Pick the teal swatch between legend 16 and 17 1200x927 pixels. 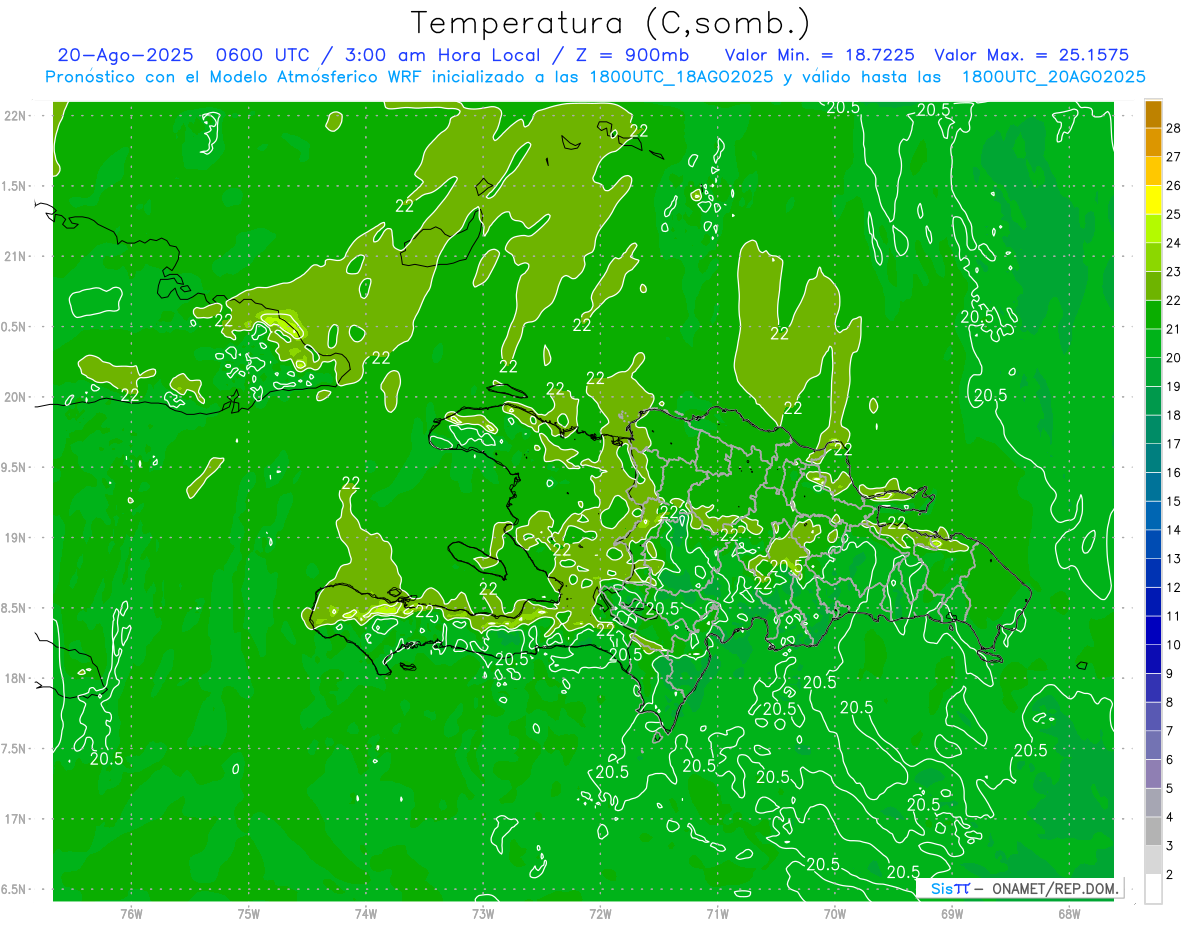1153,458
